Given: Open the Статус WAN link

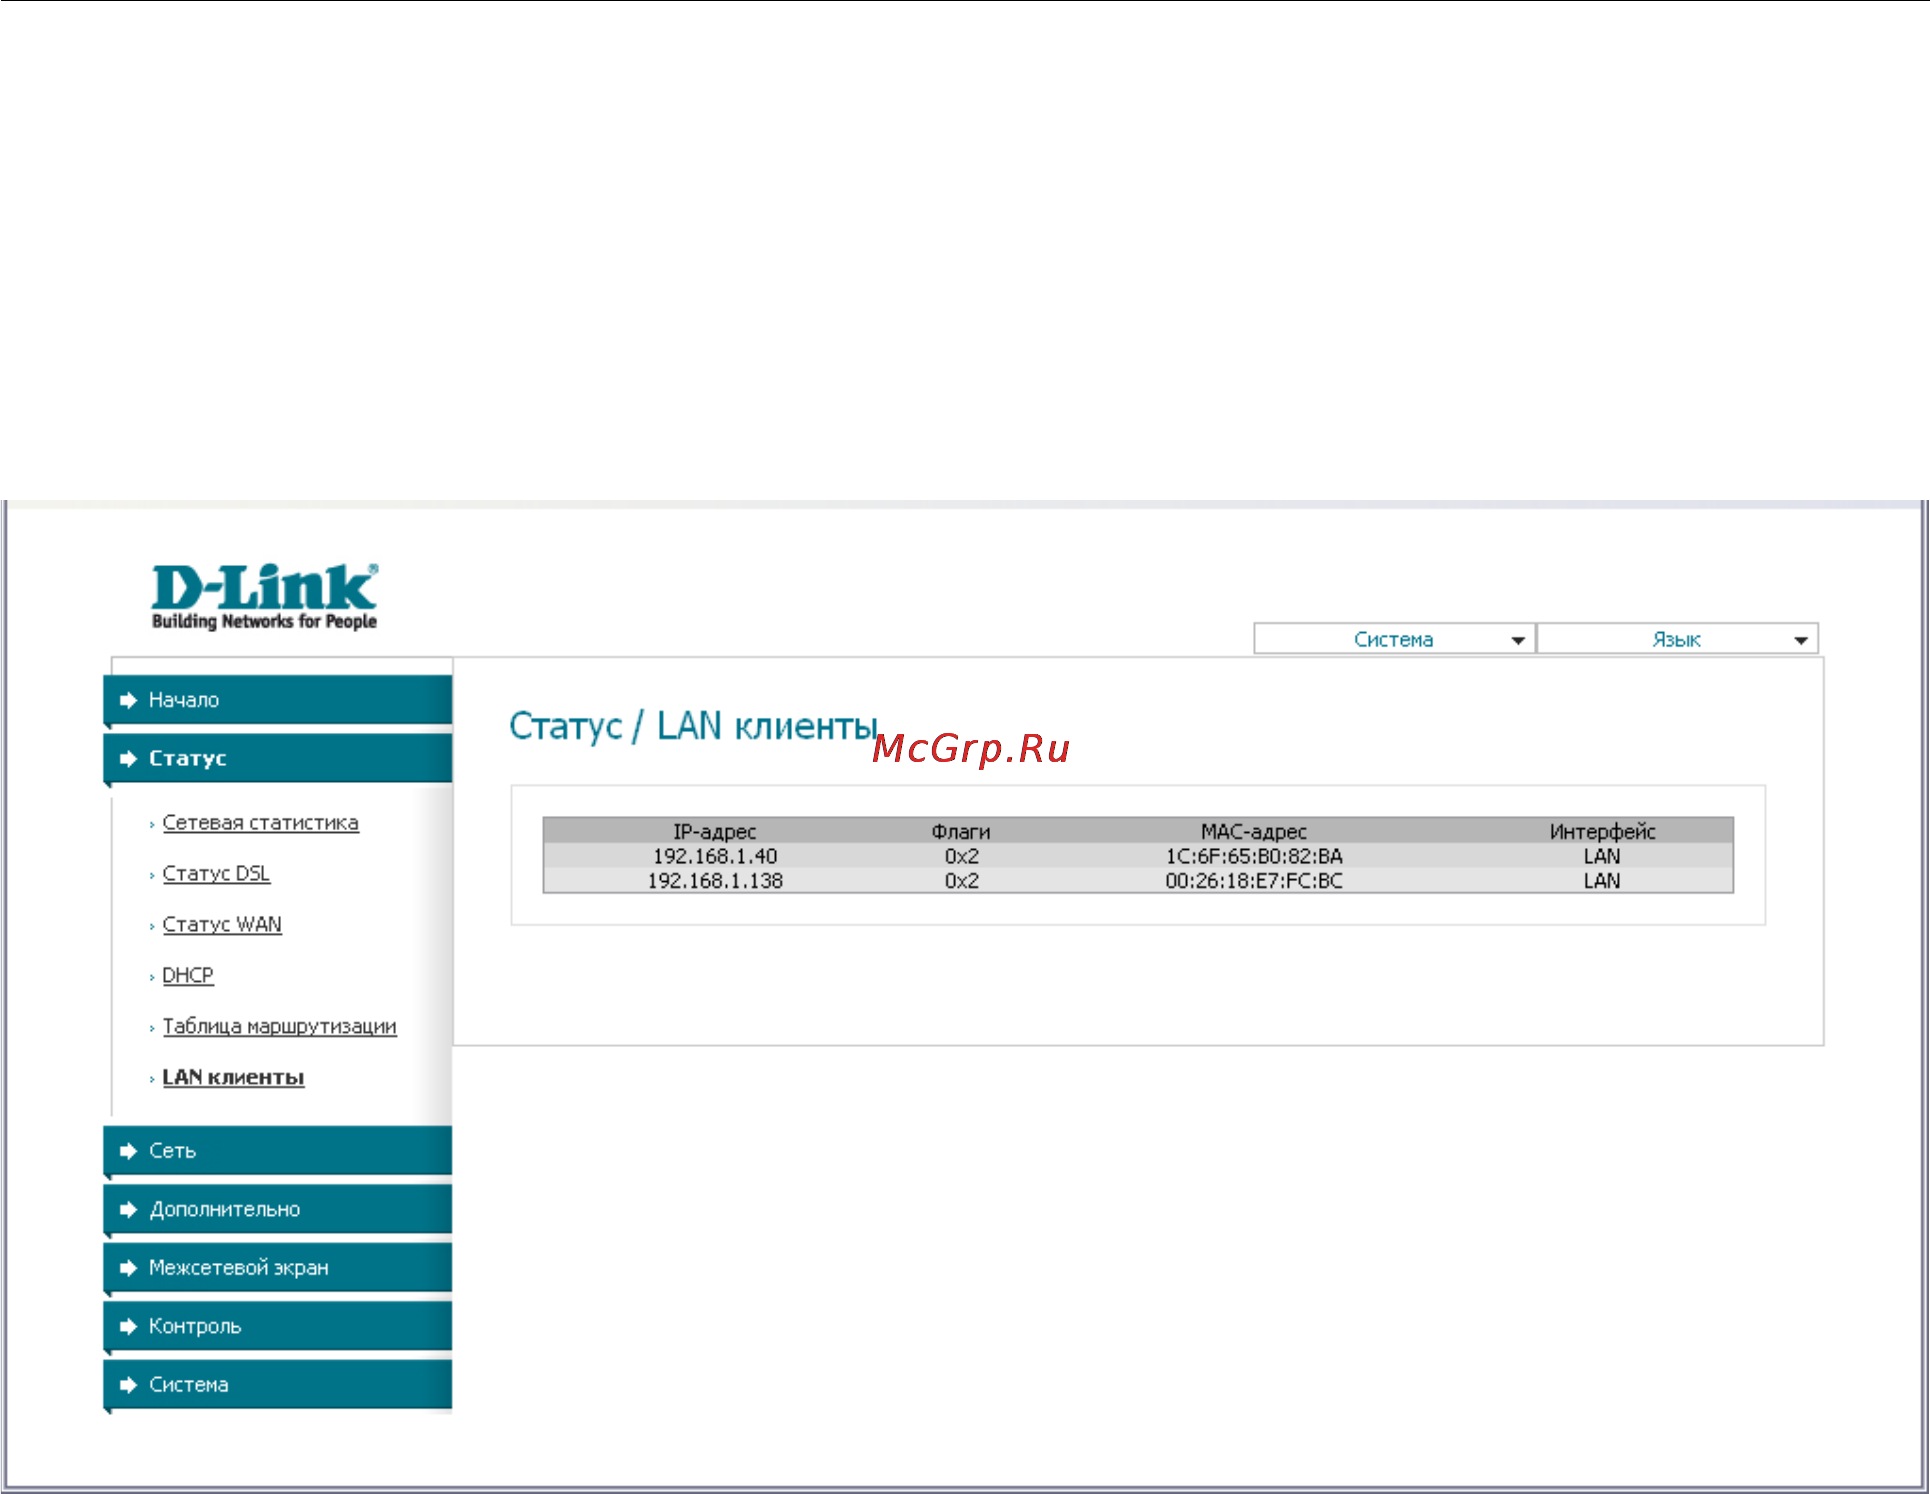Looking at the screenshot, I should tap(222, 925).
